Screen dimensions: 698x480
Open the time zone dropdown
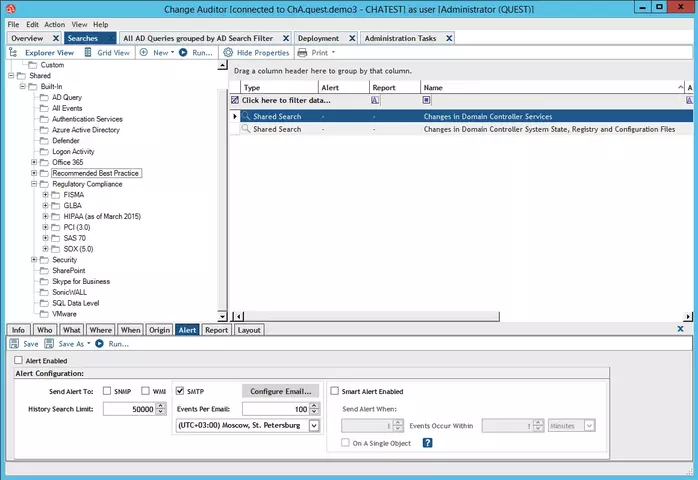[x=314, y=426]
